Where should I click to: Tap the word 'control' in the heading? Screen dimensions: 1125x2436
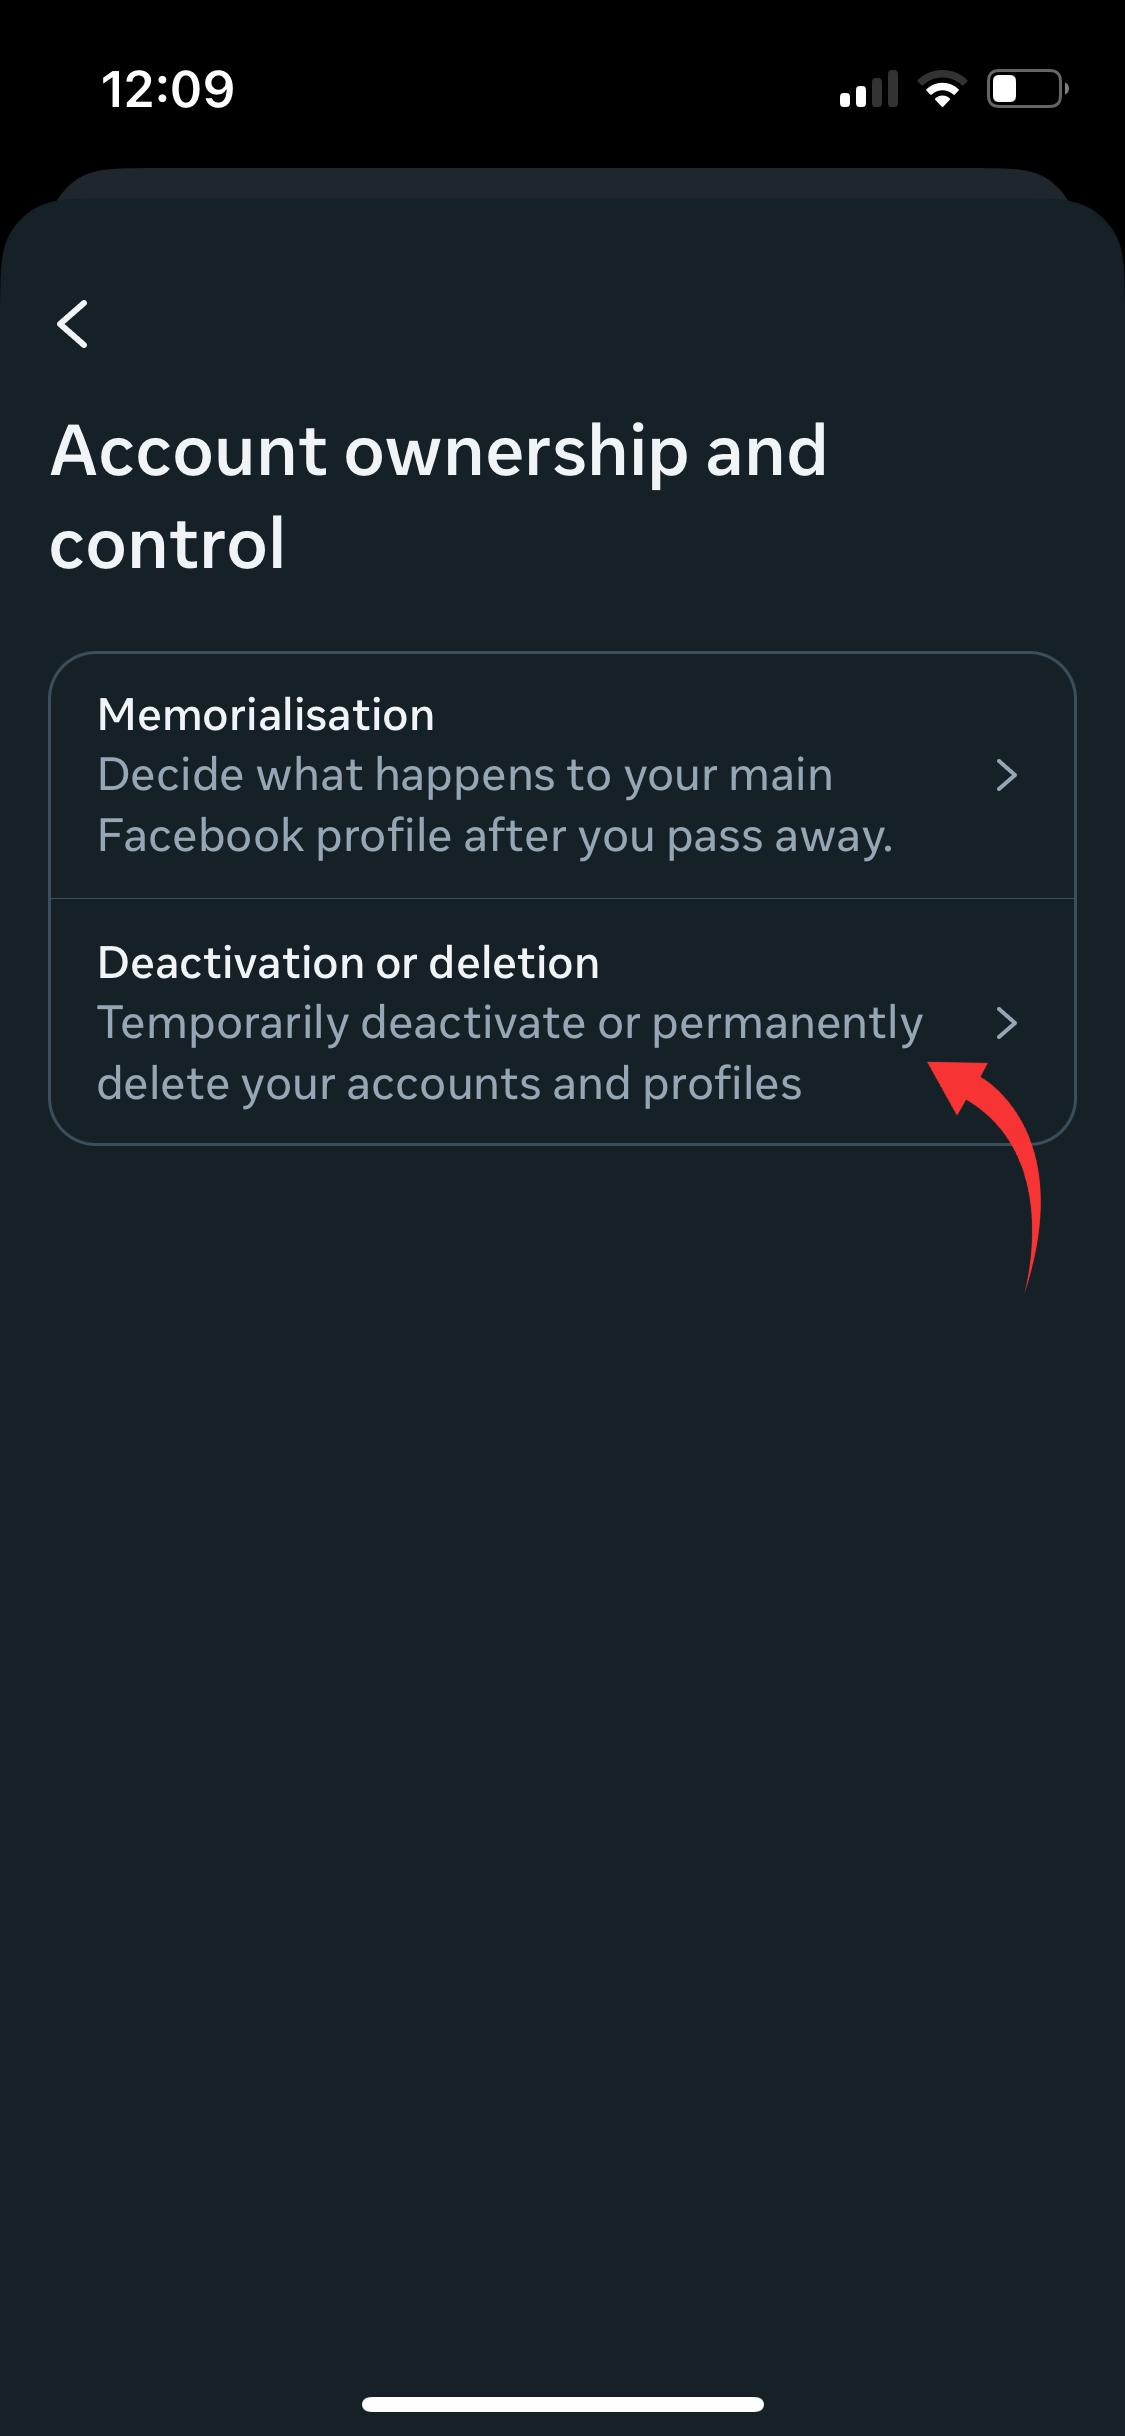click(168, 544)
